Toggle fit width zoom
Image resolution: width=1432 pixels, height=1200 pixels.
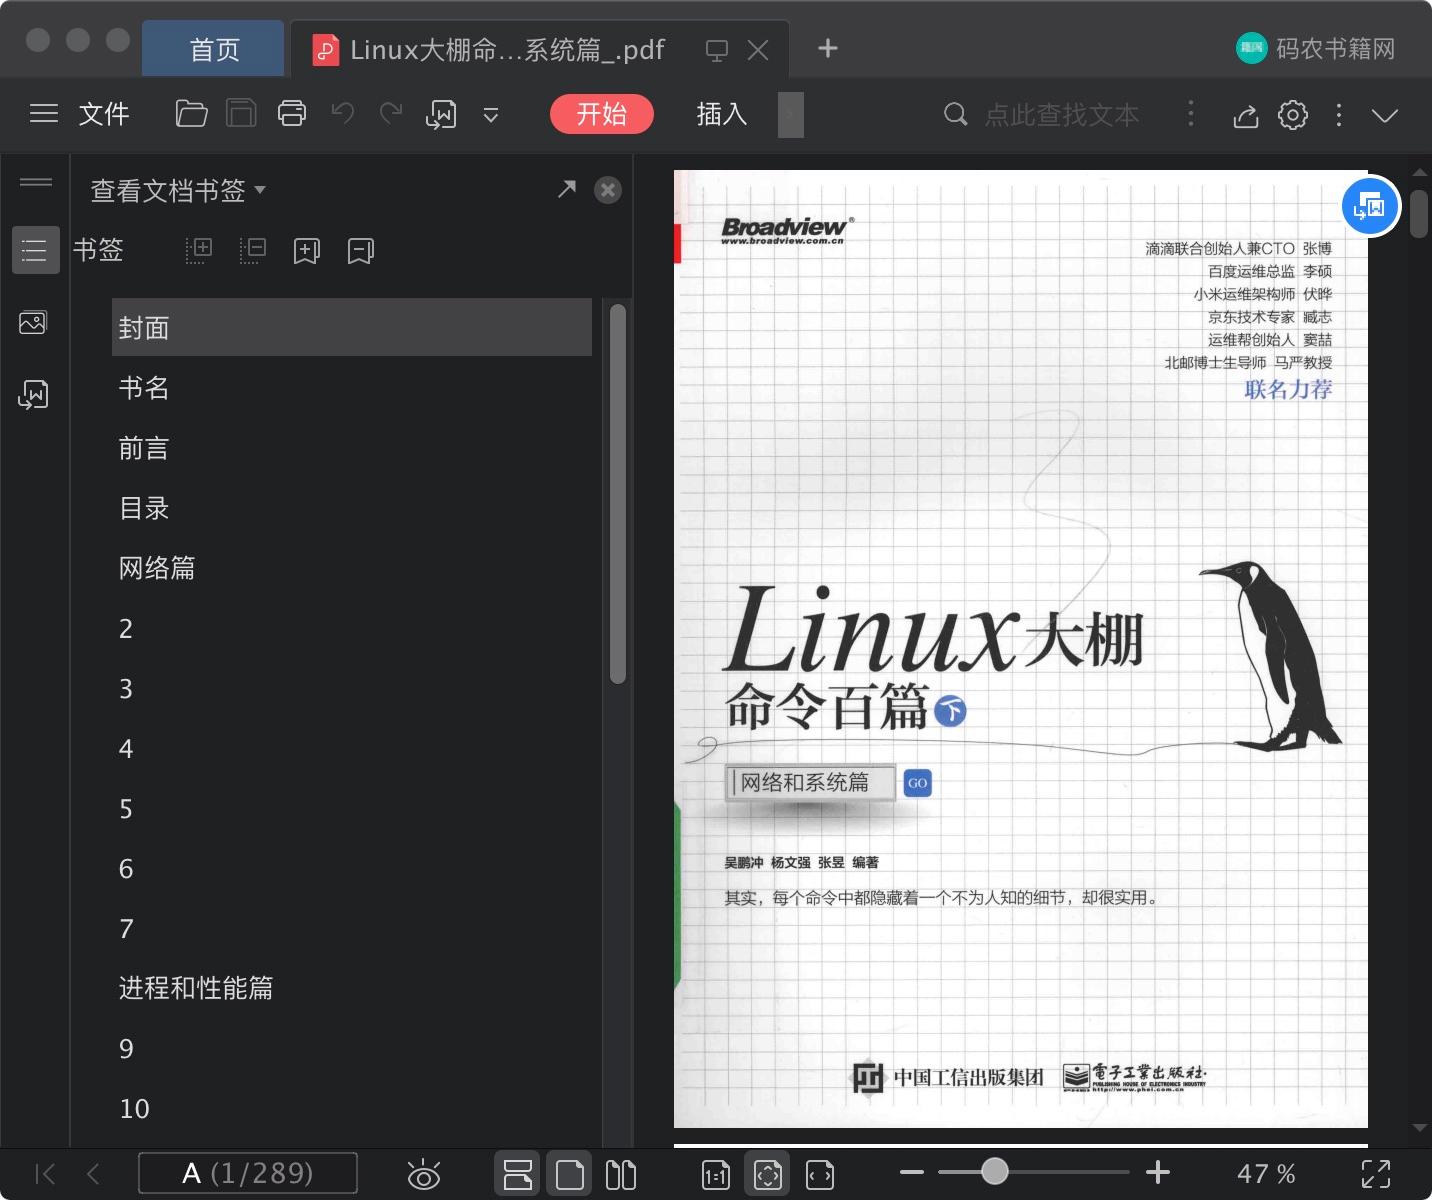[x=820, y=1175]
